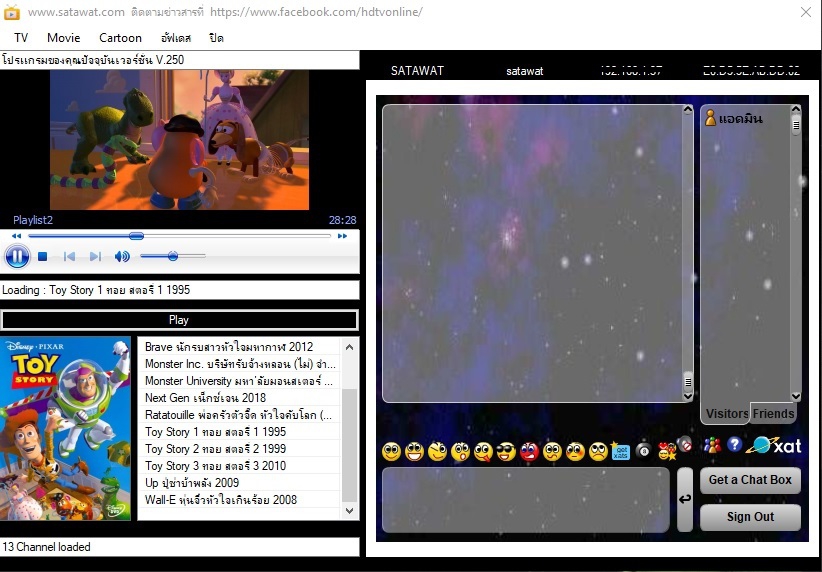The height and width of the screenshot is (572, 822).
Task: Open the Movie menu
Action: pos(63,38)
